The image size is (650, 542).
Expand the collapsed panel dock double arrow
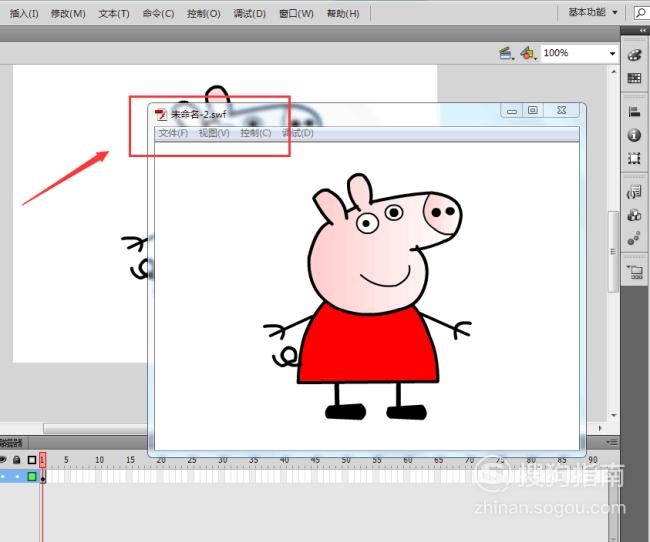point(643,30)
